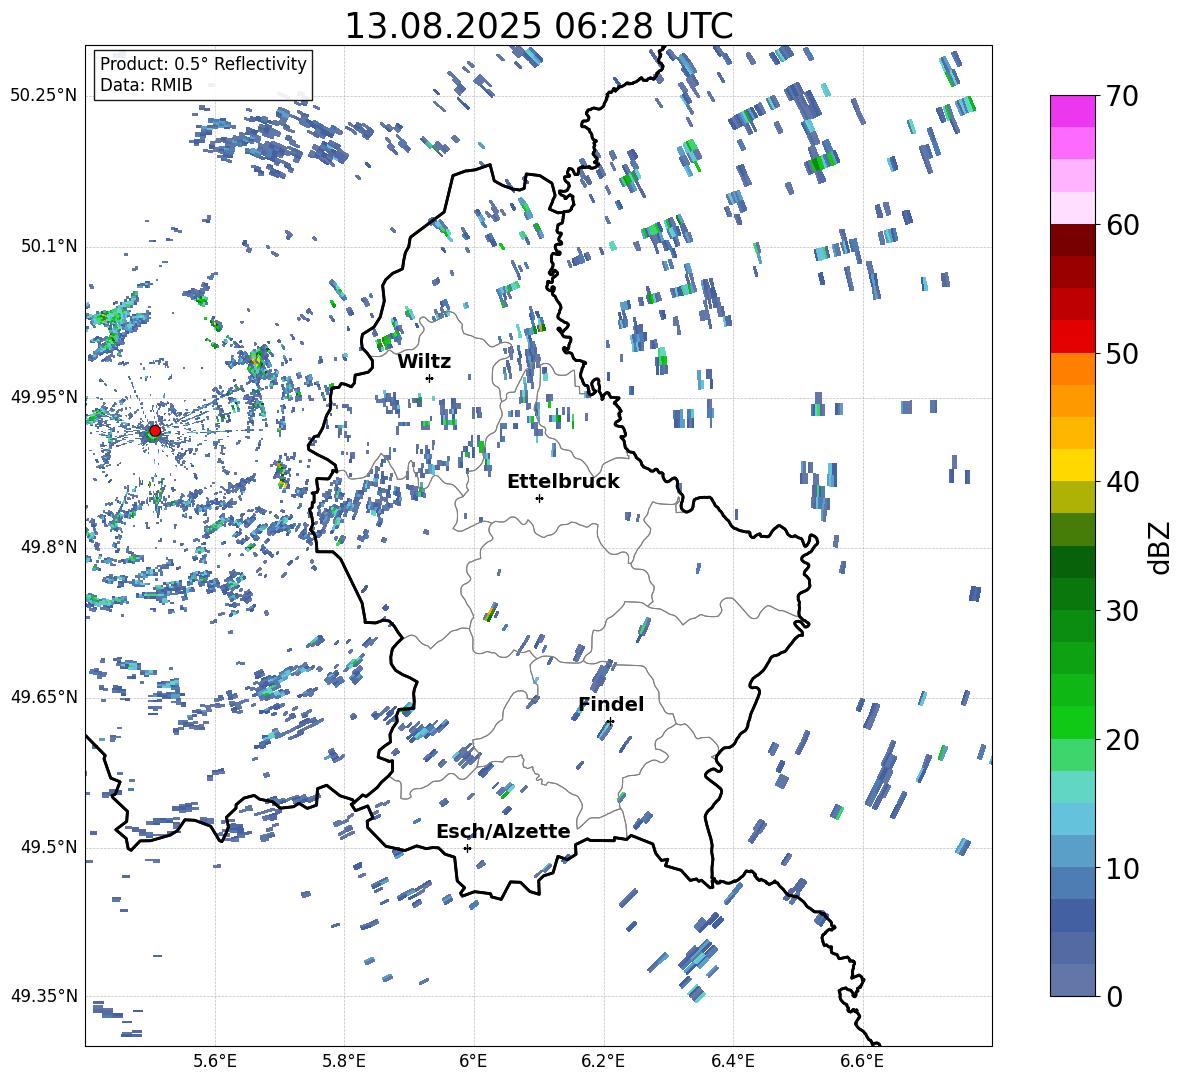The height and width of the screenshot is (1081, 1184).
Task: Click the 49.8°N latitude label
Action: [48, 547]
